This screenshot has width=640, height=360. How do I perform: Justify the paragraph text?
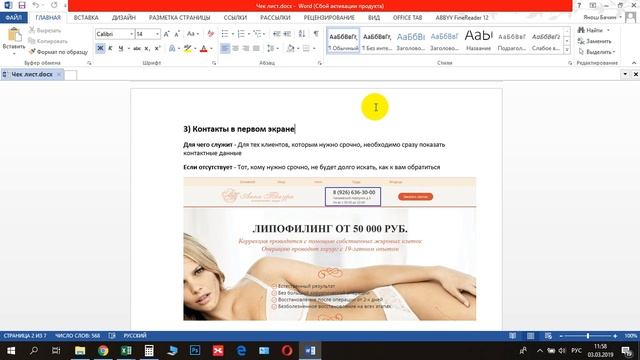256,49
